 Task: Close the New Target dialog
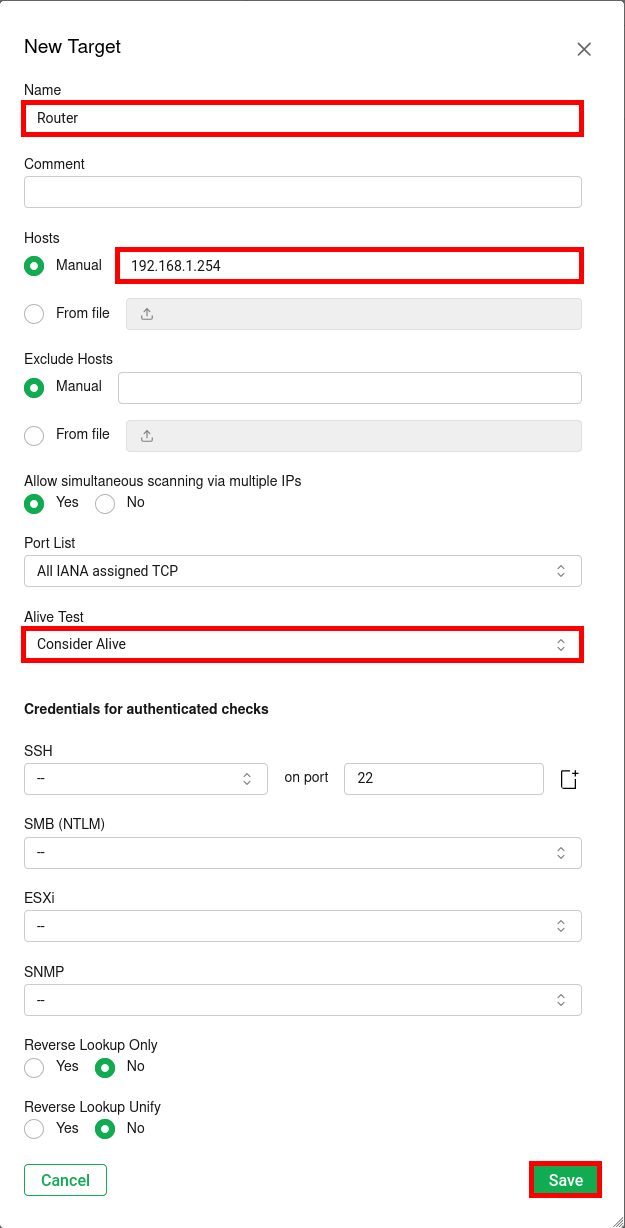tap(584, 48)
